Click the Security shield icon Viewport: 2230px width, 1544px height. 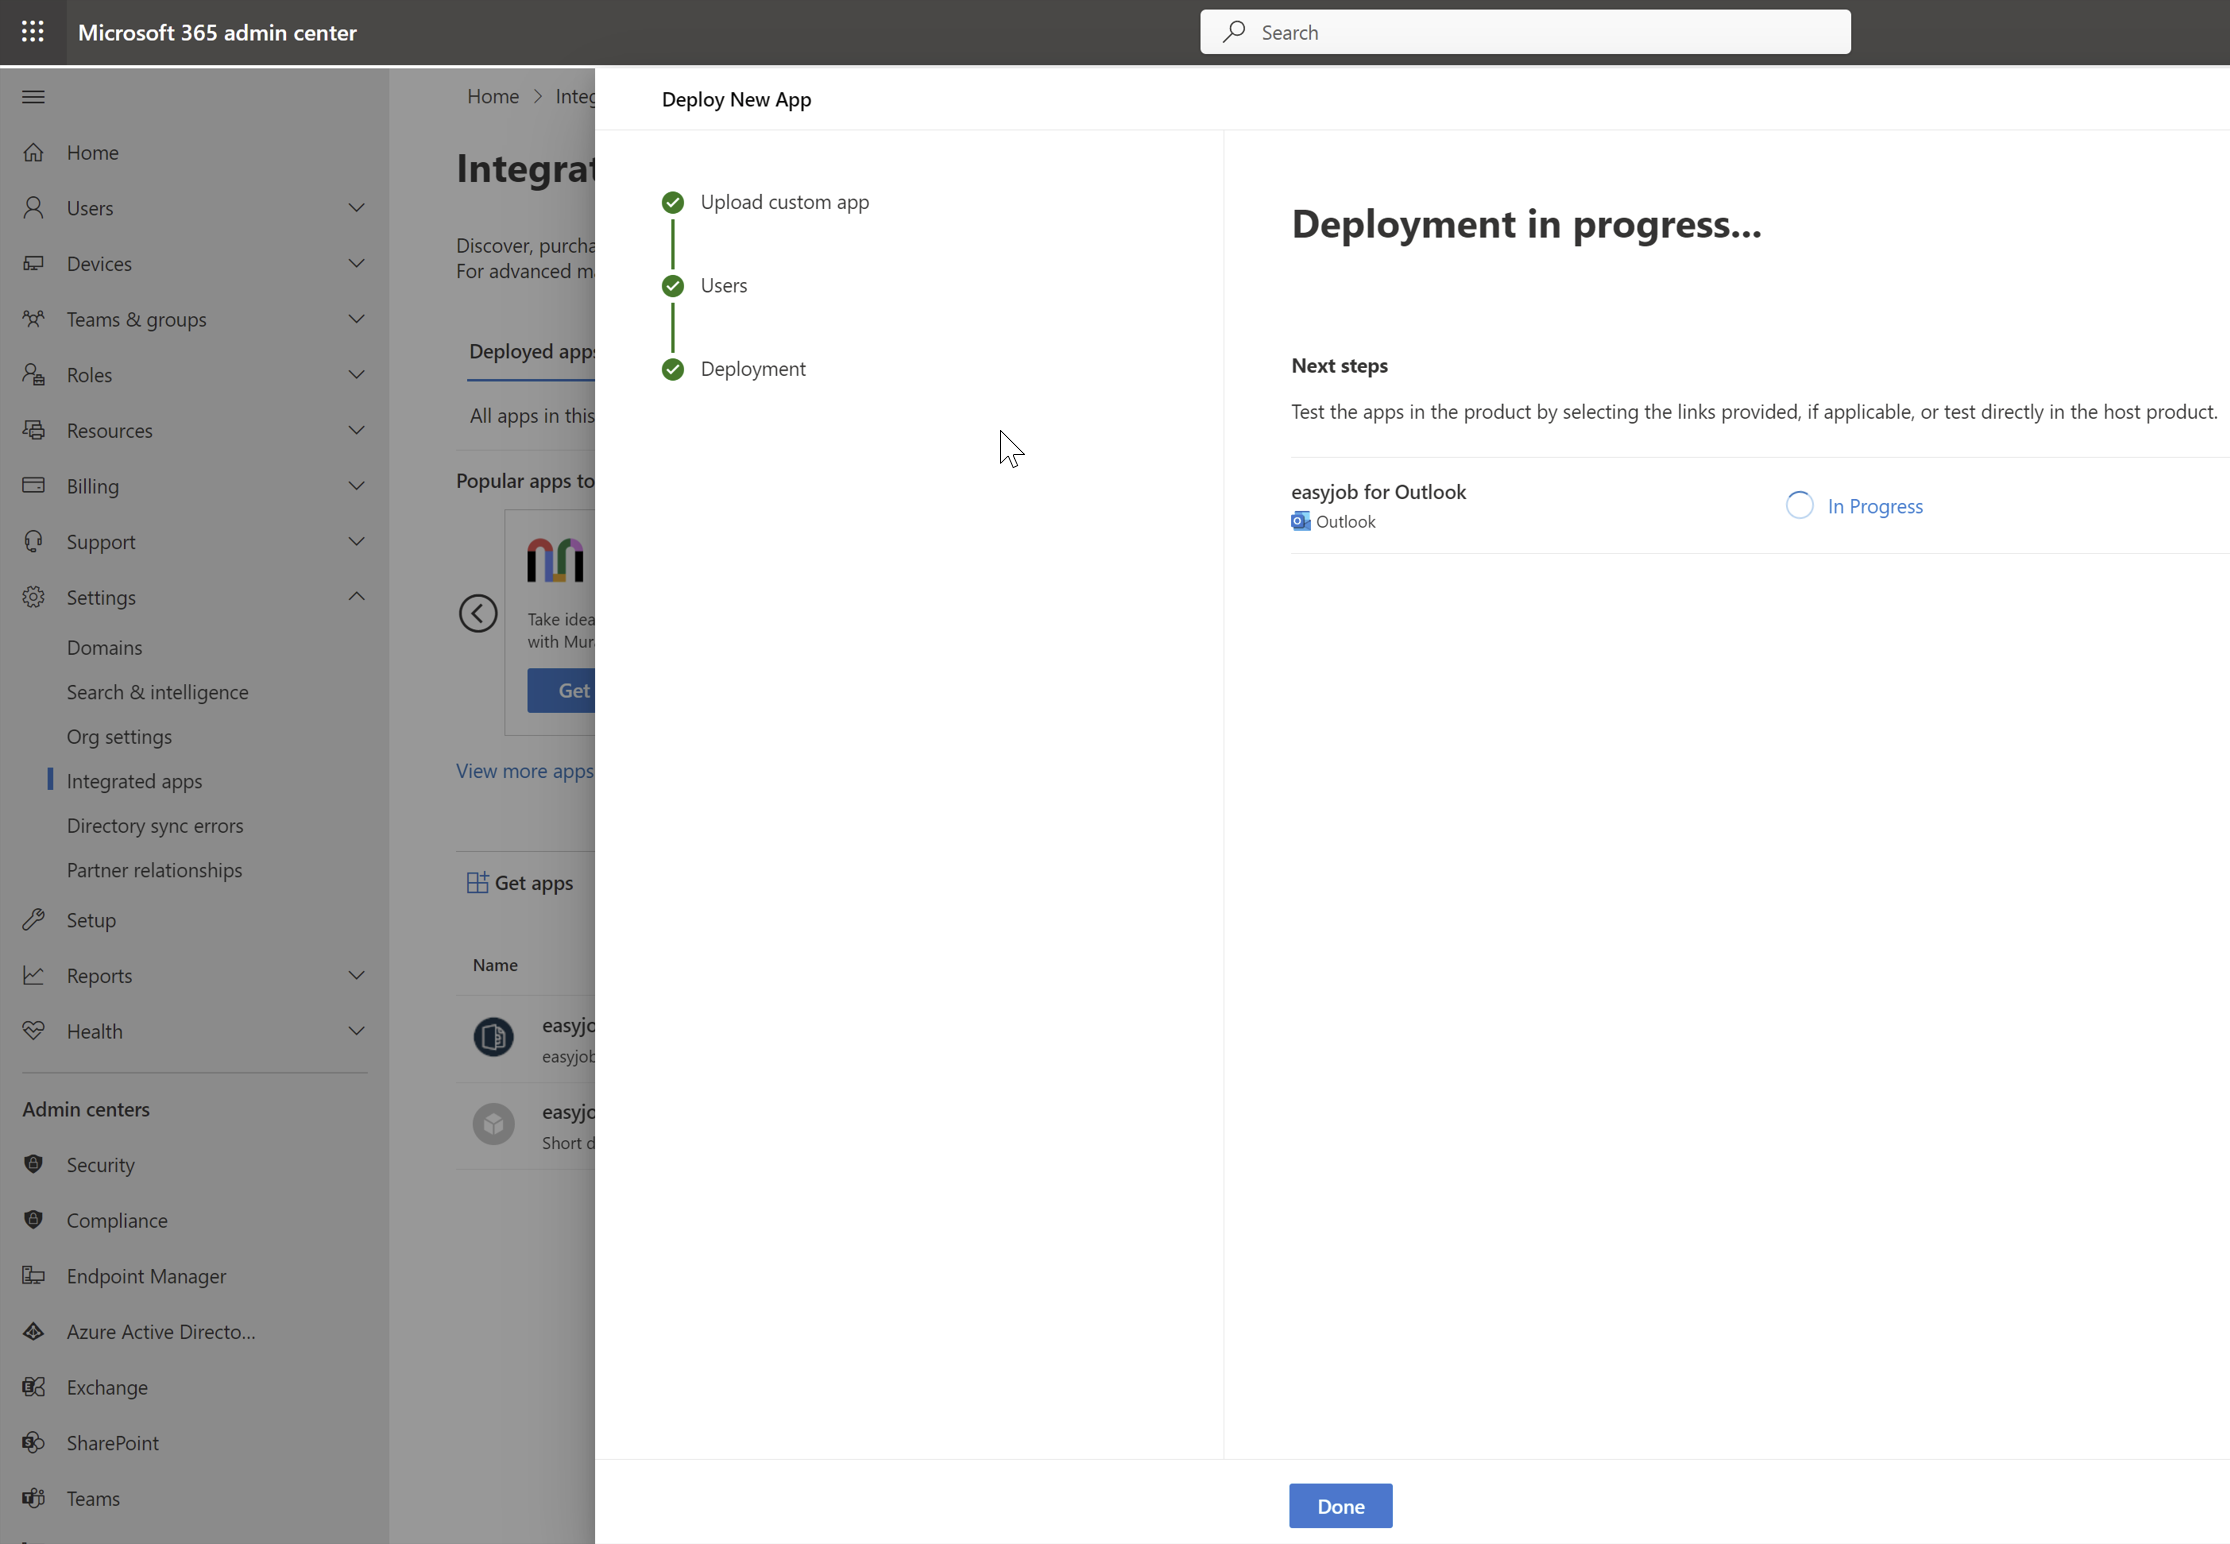pyautogui.click(x=34, y=1164)
